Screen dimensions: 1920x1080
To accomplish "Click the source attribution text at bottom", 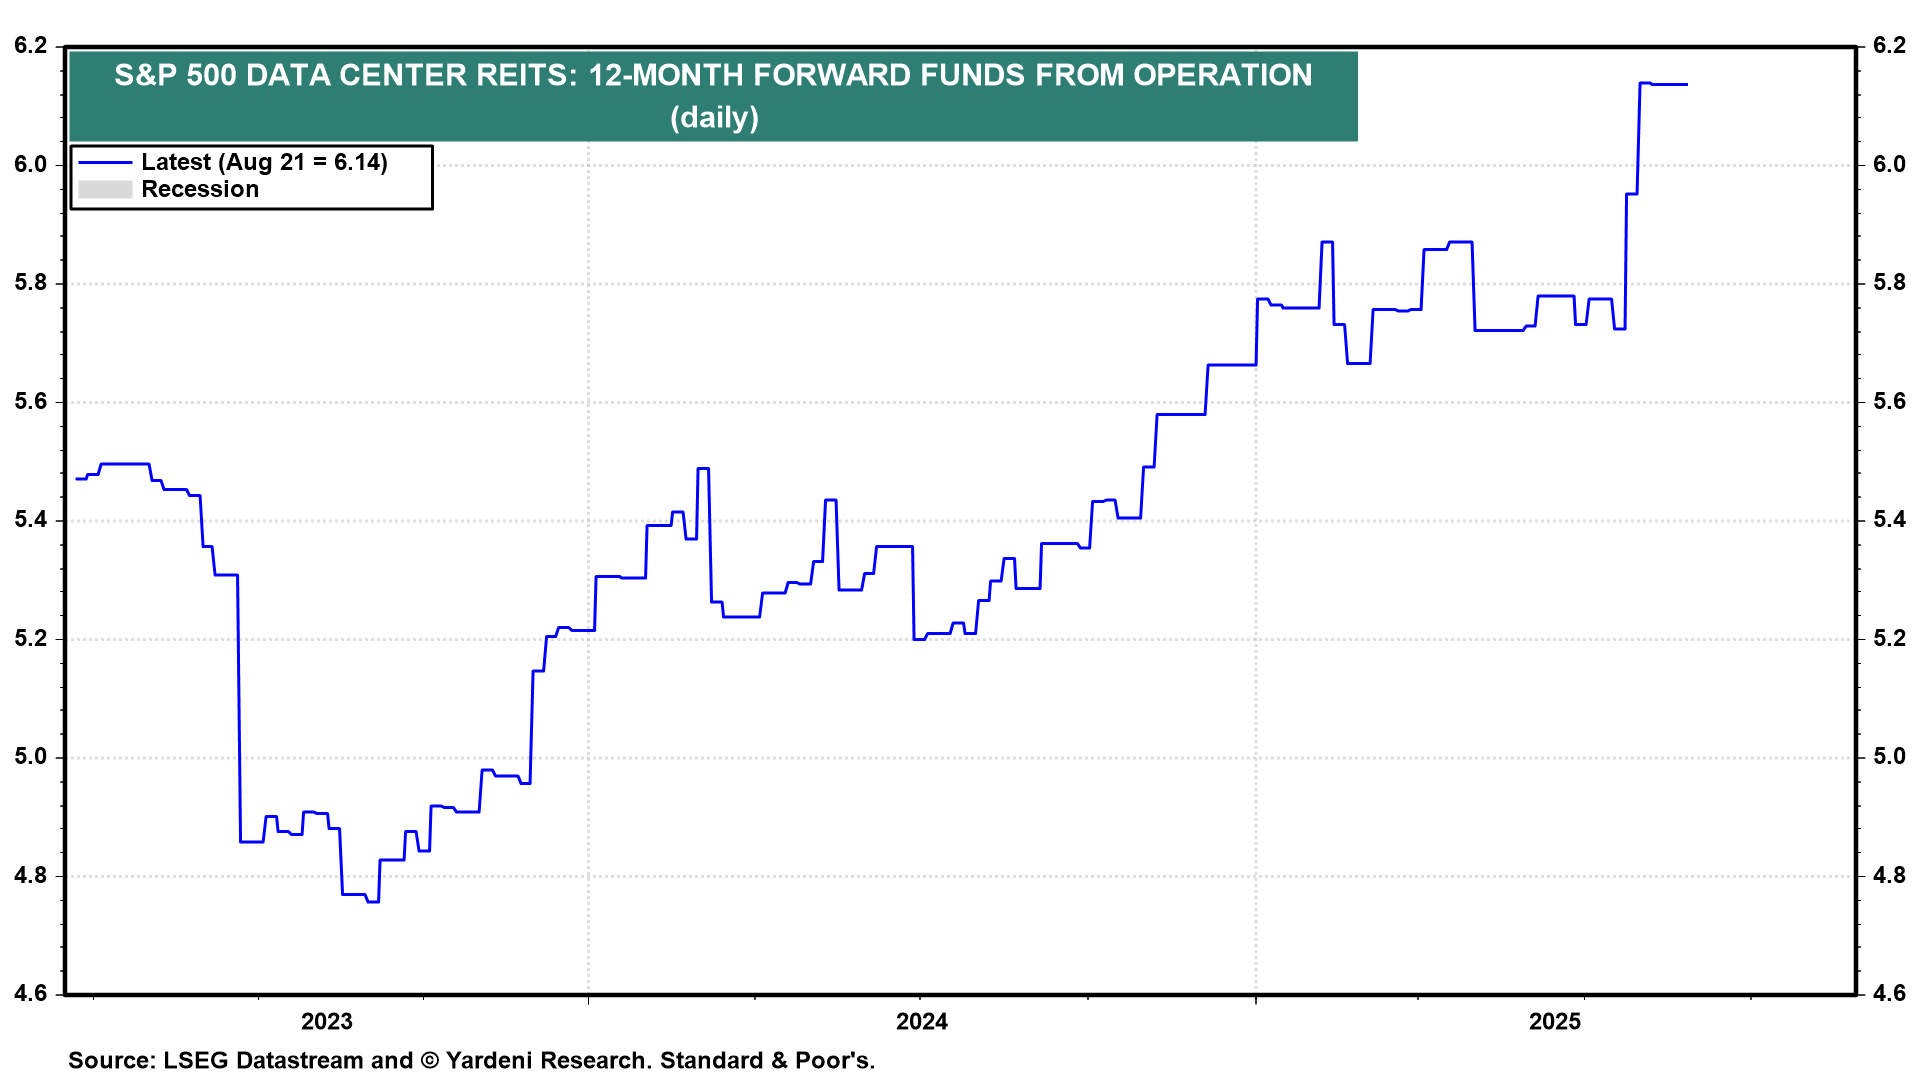I will (471, 1060).
